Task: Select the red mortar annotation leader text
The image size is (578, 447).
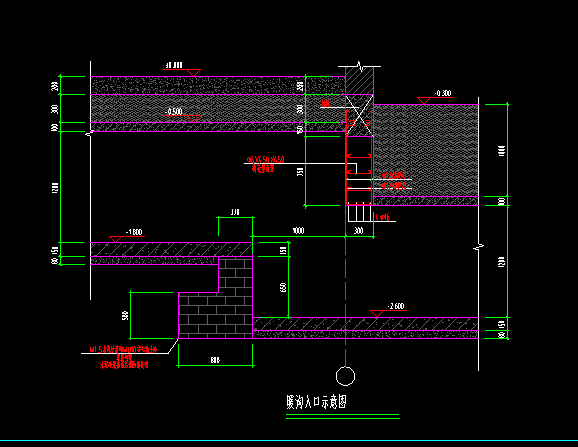Action: tap(123, 357)
